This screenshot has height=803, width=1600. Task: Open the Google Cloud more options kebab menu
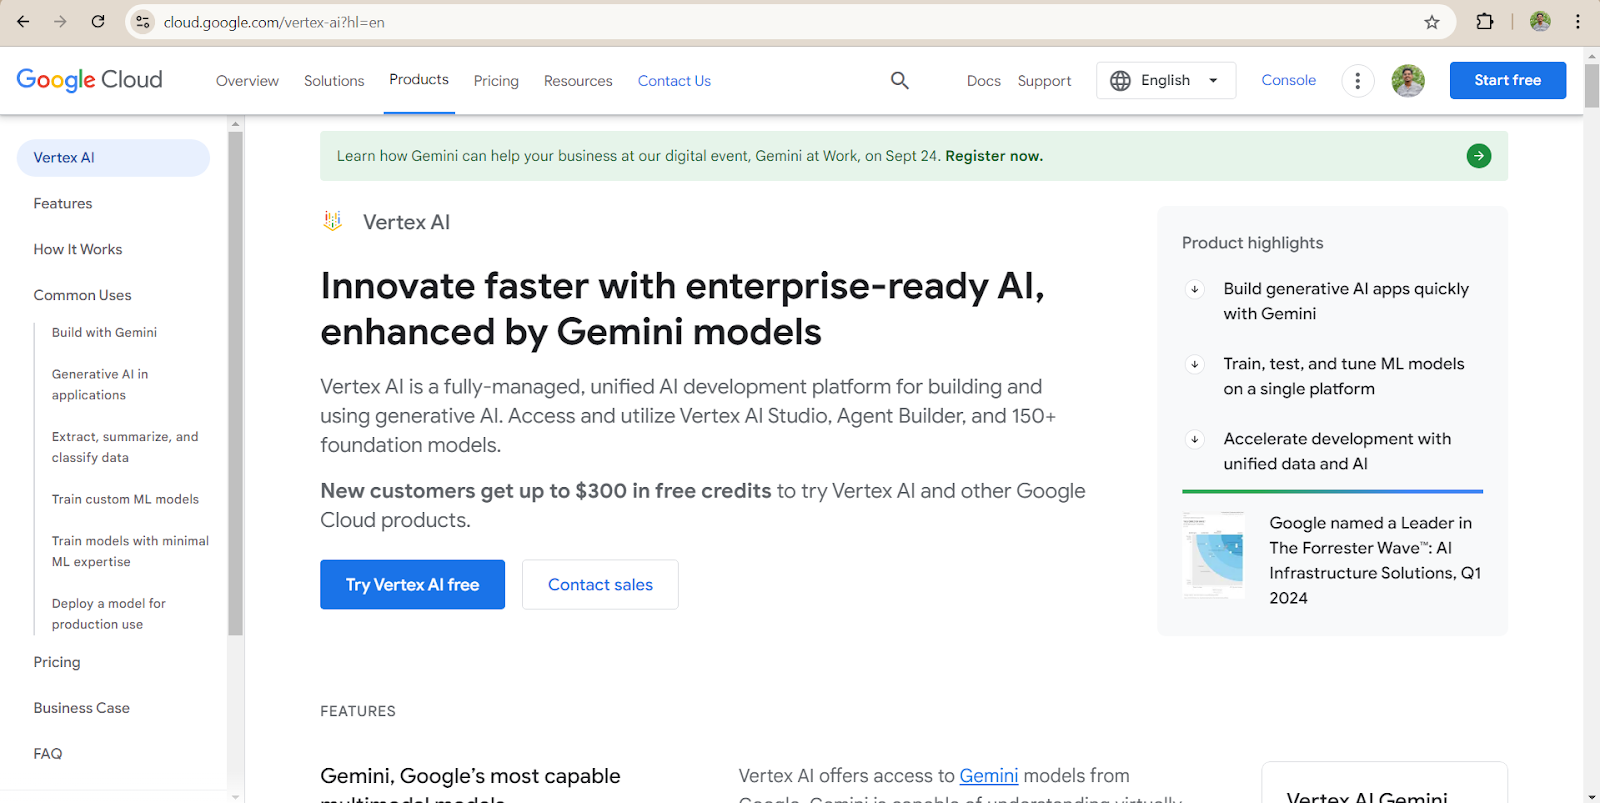(1357, 80)
